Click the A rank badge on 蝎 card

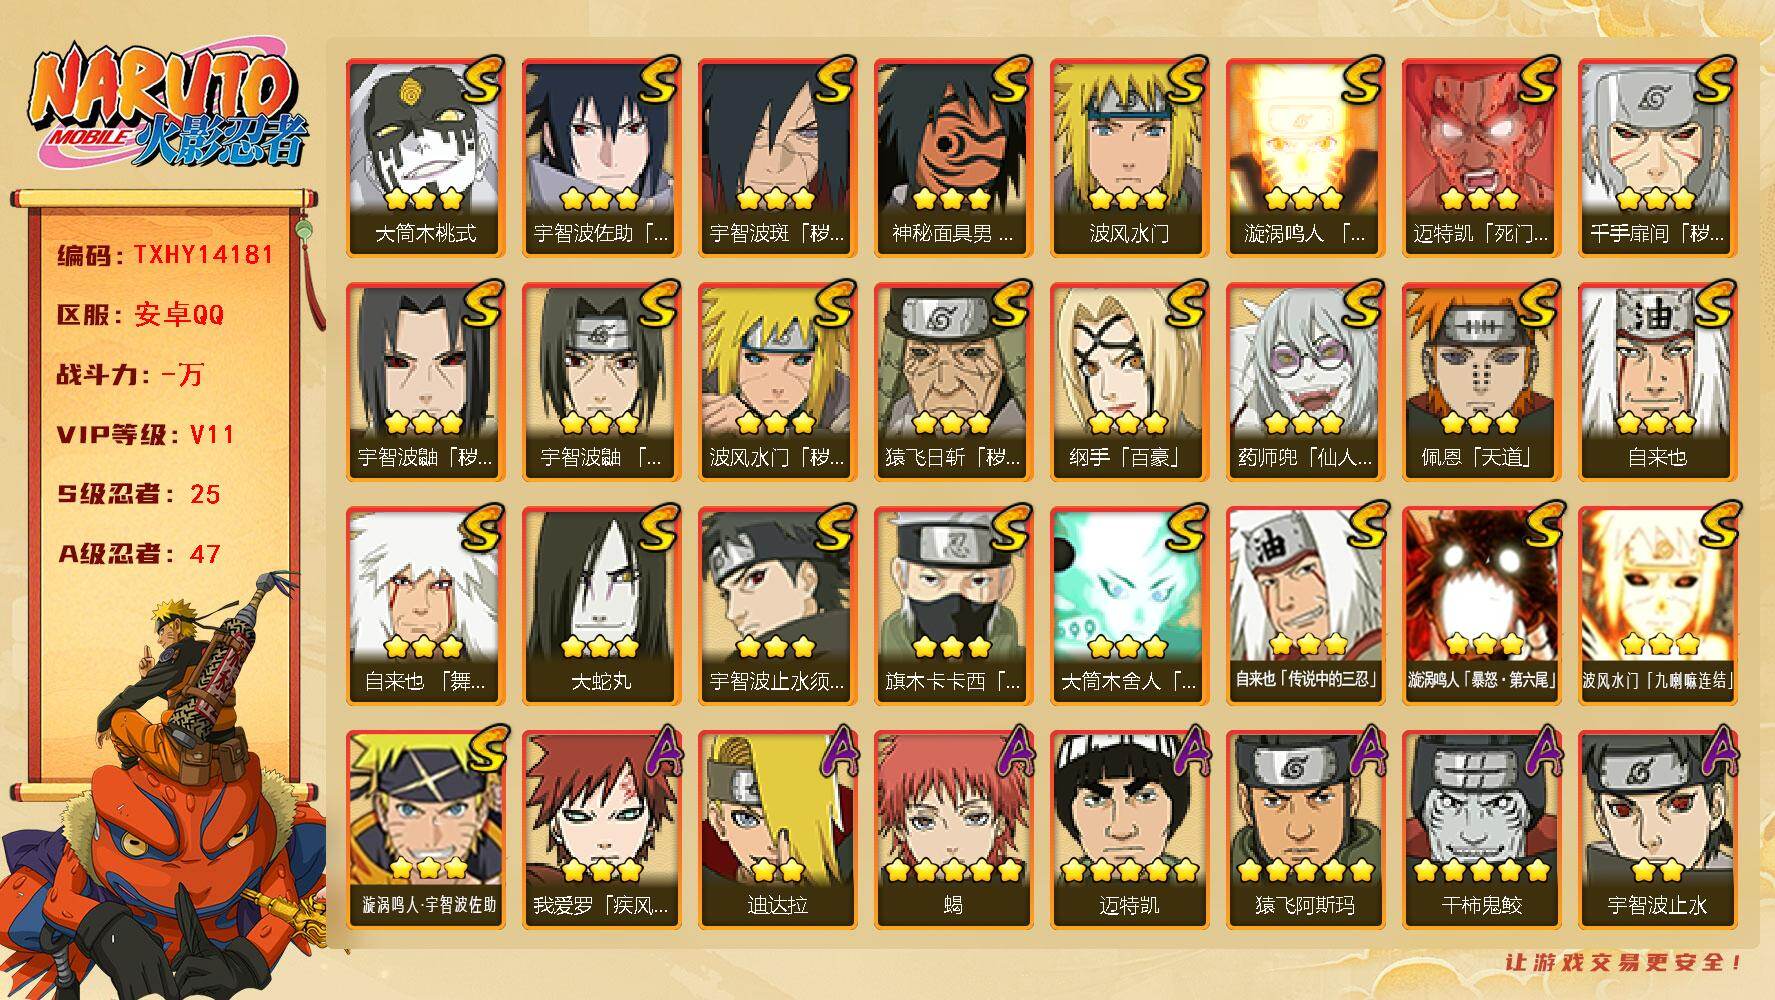tap(1010, 752)
